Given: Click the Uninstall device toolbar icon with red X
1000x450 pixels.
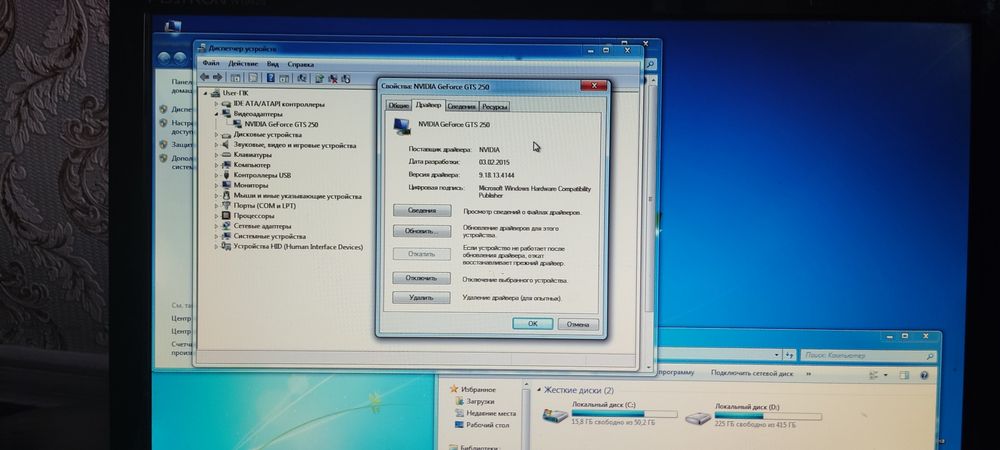Looking at the screenshot, I should (x=333, y=78).
